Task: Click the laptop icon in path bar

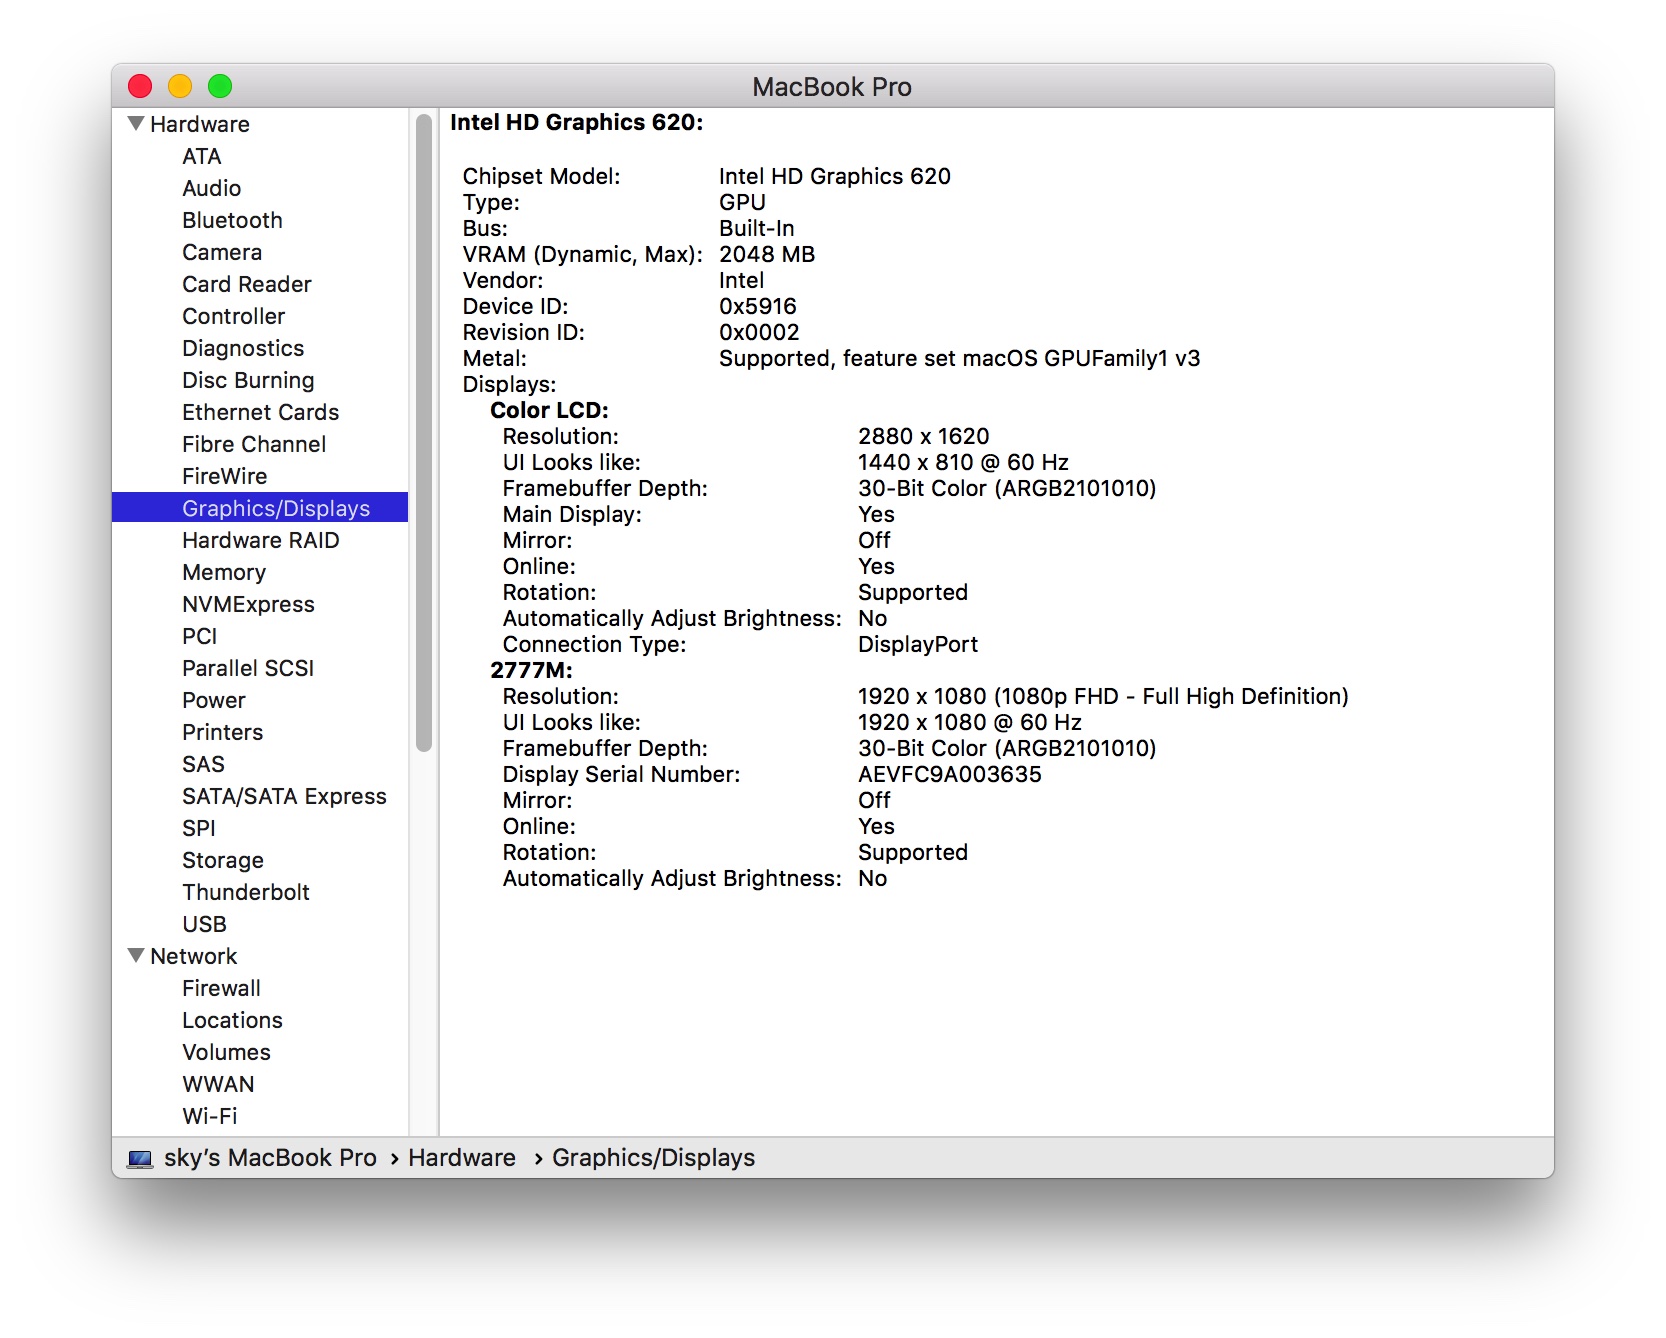Action: (x=140, y=1159)
